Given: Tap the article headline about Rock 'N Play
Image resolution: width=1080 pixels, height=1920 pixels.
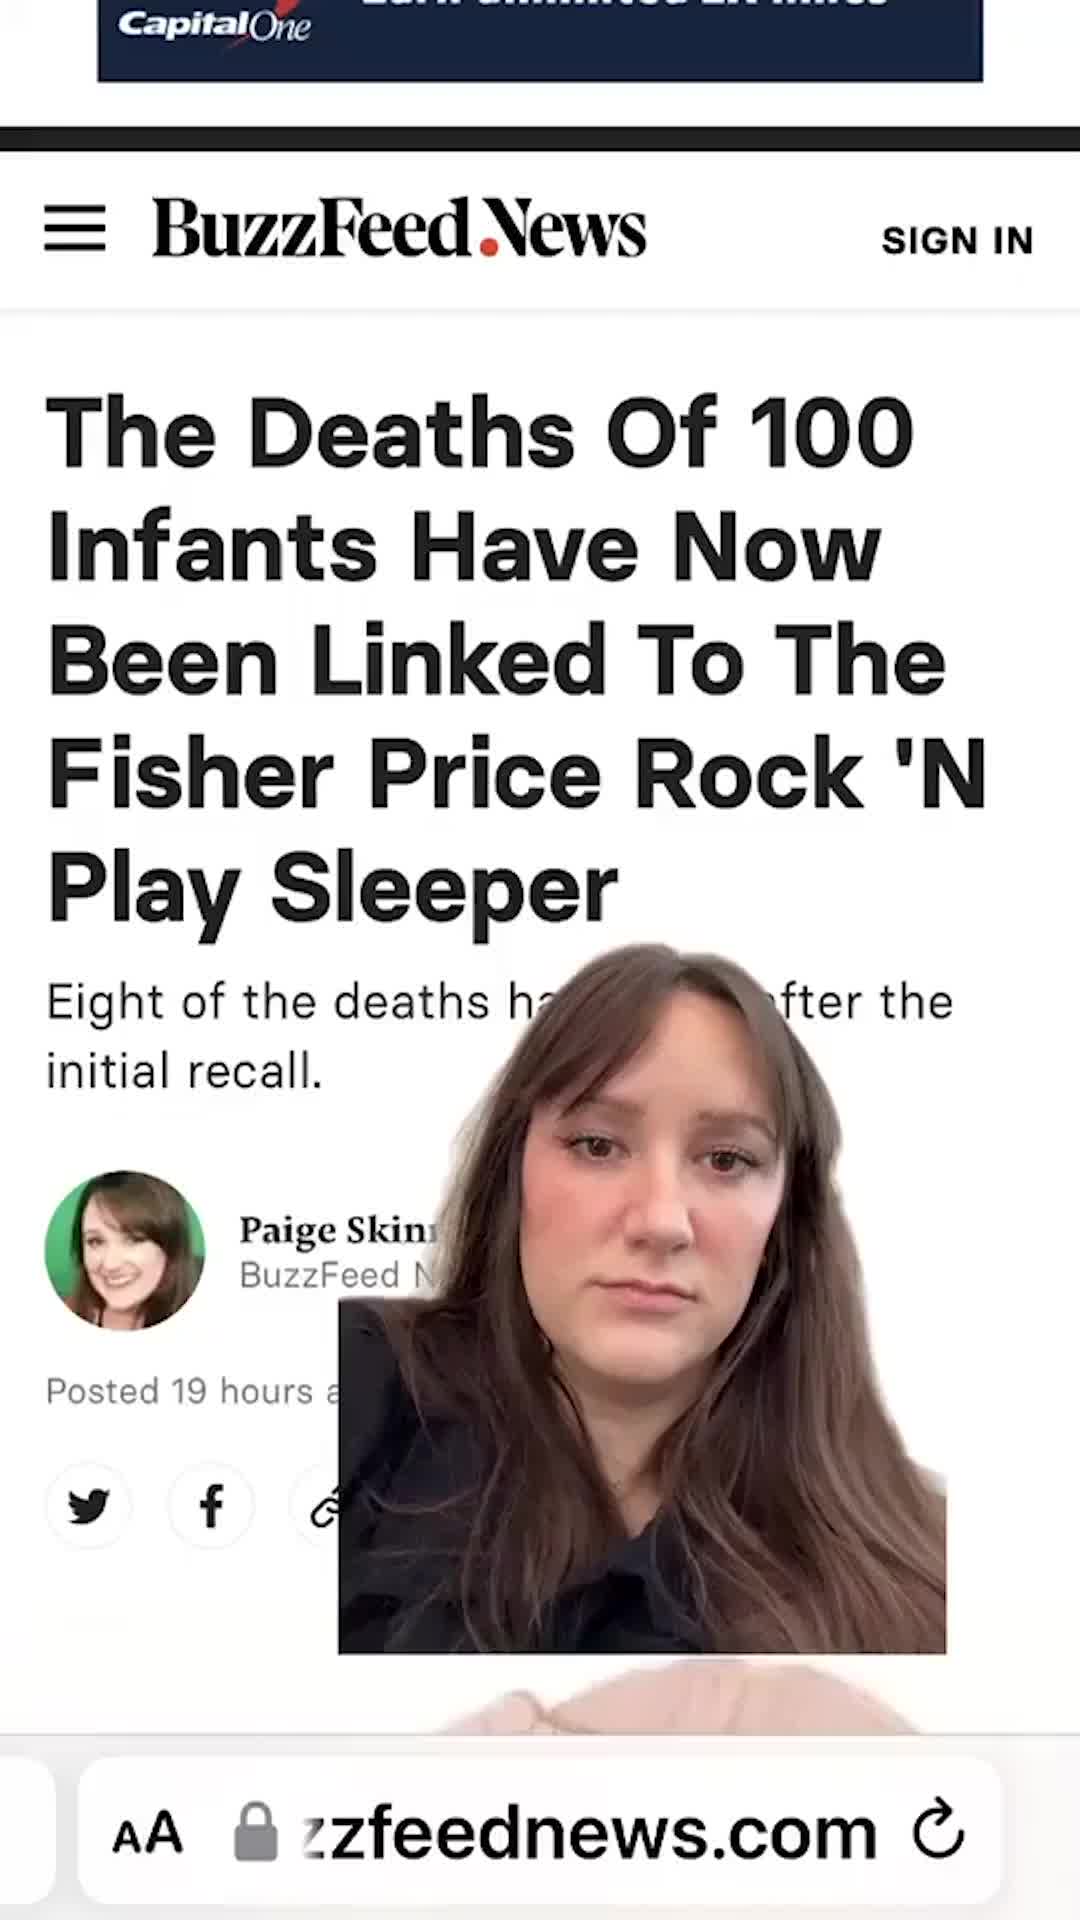Looking at the screenshot, I should [x=517, y=660].
